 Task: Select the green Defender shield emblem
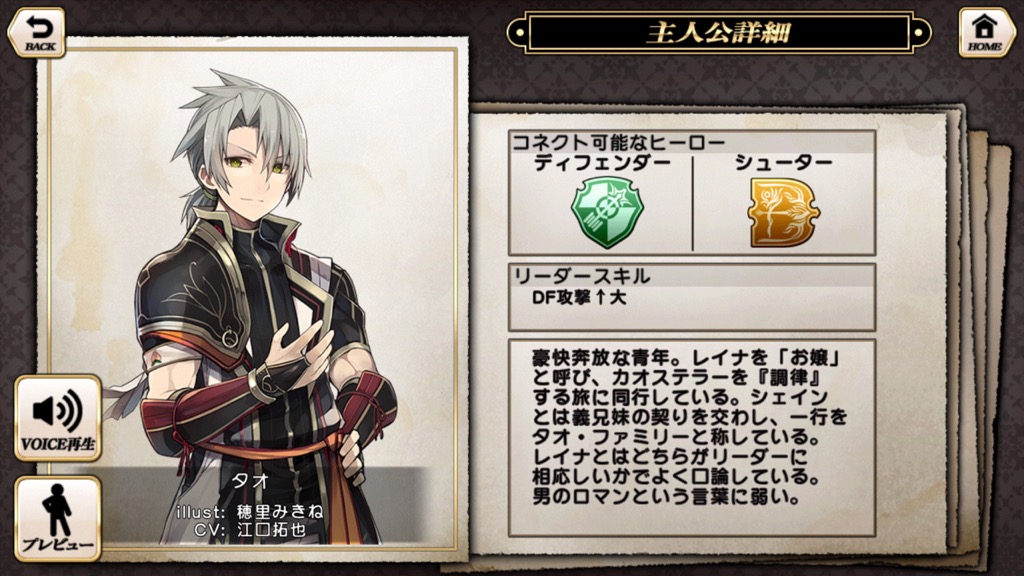607,212
